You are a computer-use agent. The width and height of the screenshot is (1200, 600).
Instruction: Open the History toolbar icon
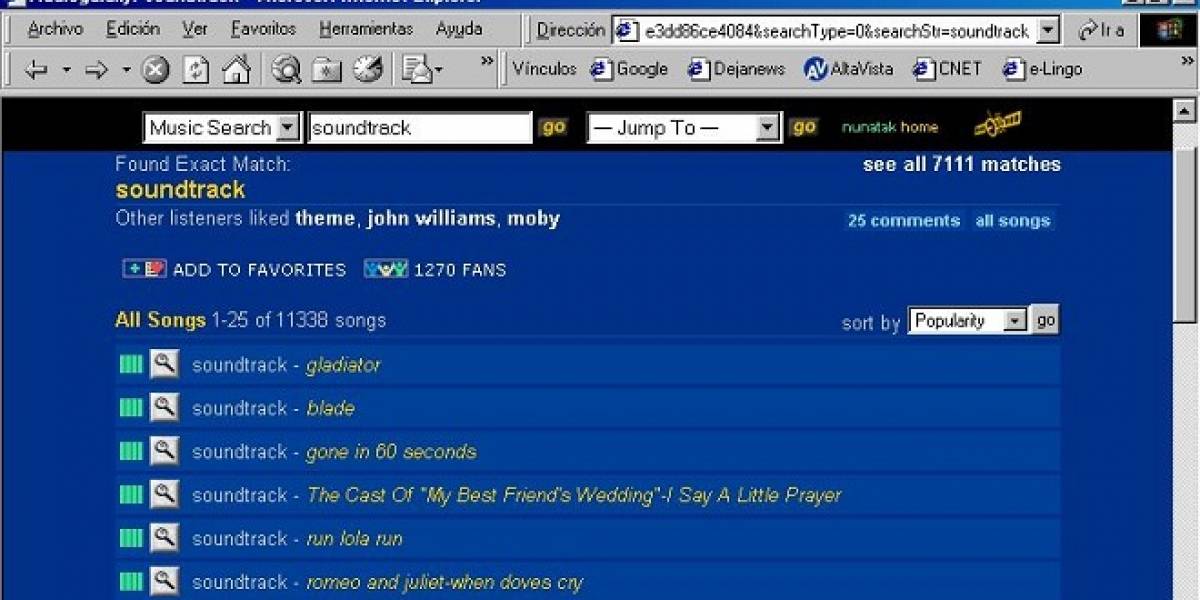tap(368, 69)
